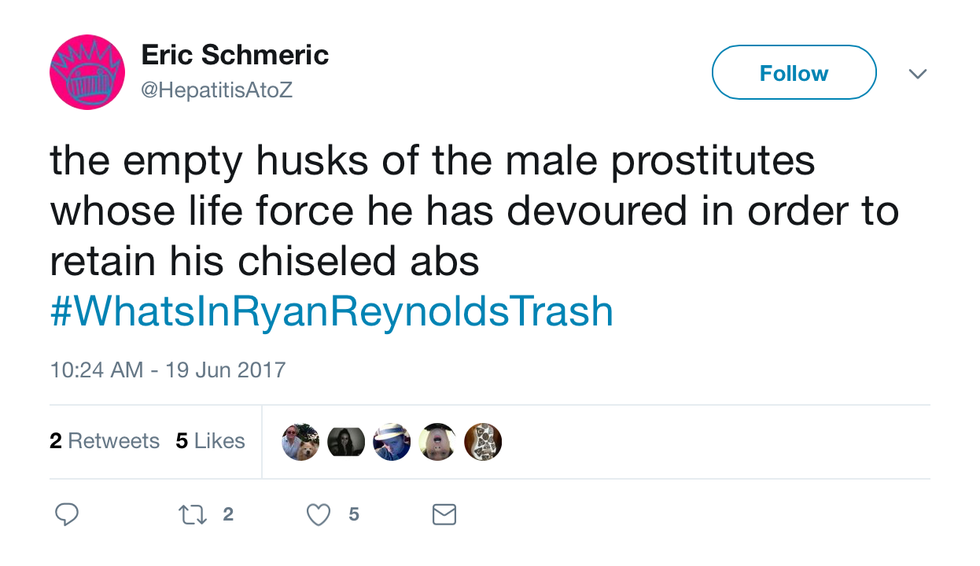Viewport: 980px width, 566px height.
Task: View the 2 Retweets list
Action: point(104,441)
